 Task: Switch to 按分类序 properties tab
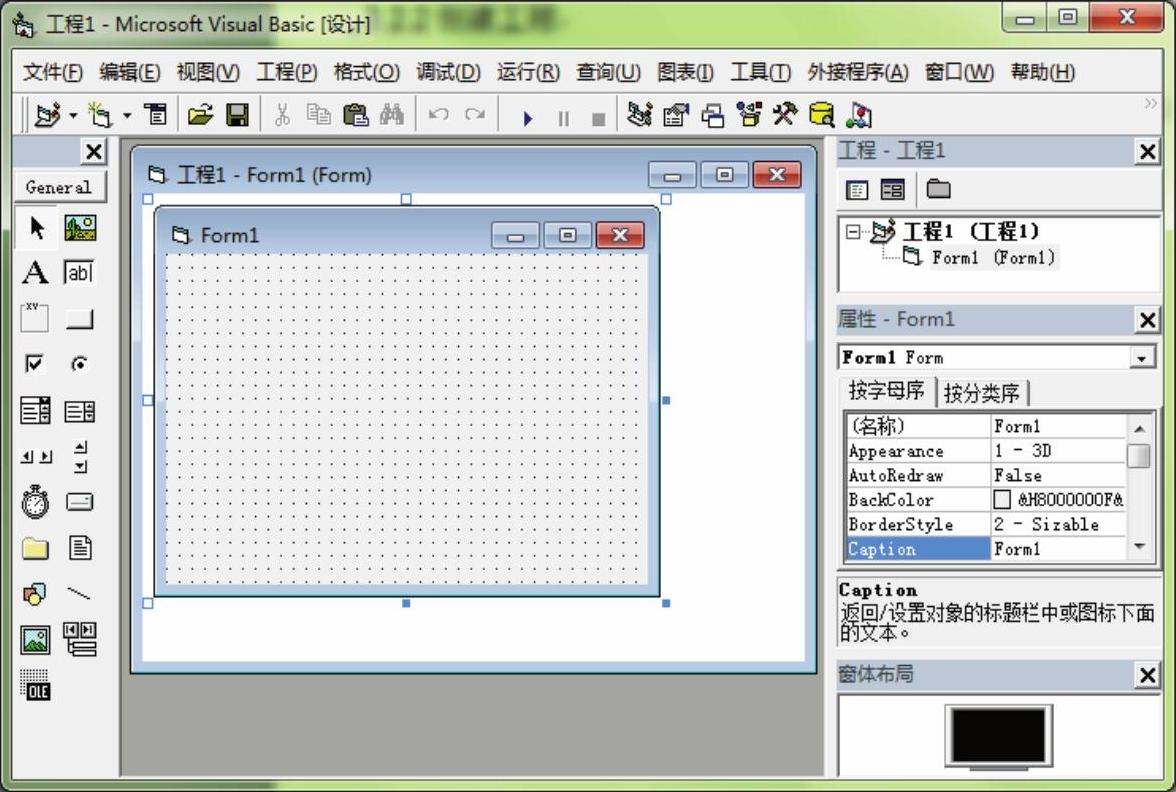(982, 392)
